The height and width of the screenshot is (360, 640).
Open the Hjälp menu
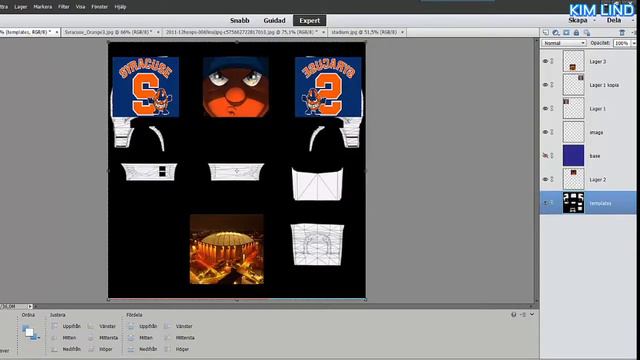(120, 7)
